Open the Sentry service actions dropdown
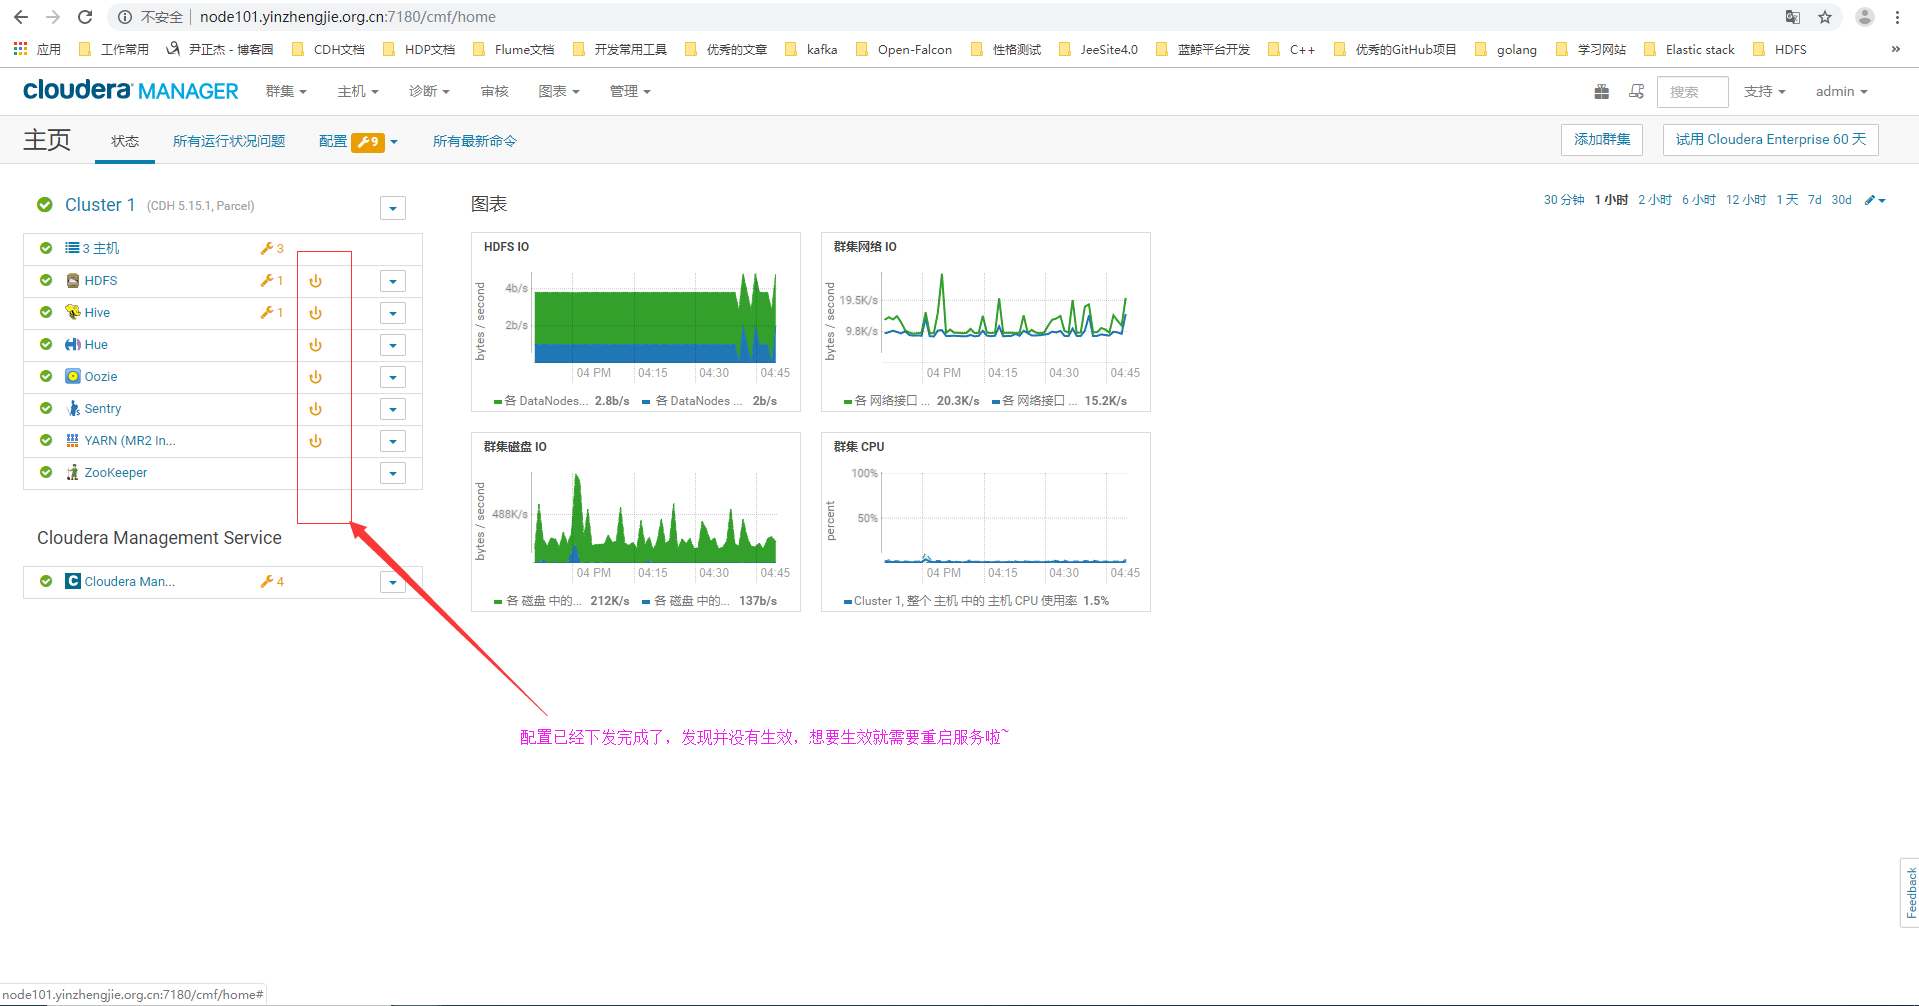Image resolution: width=1919 pixels, height=1006 pixels. tap(393, 409)
